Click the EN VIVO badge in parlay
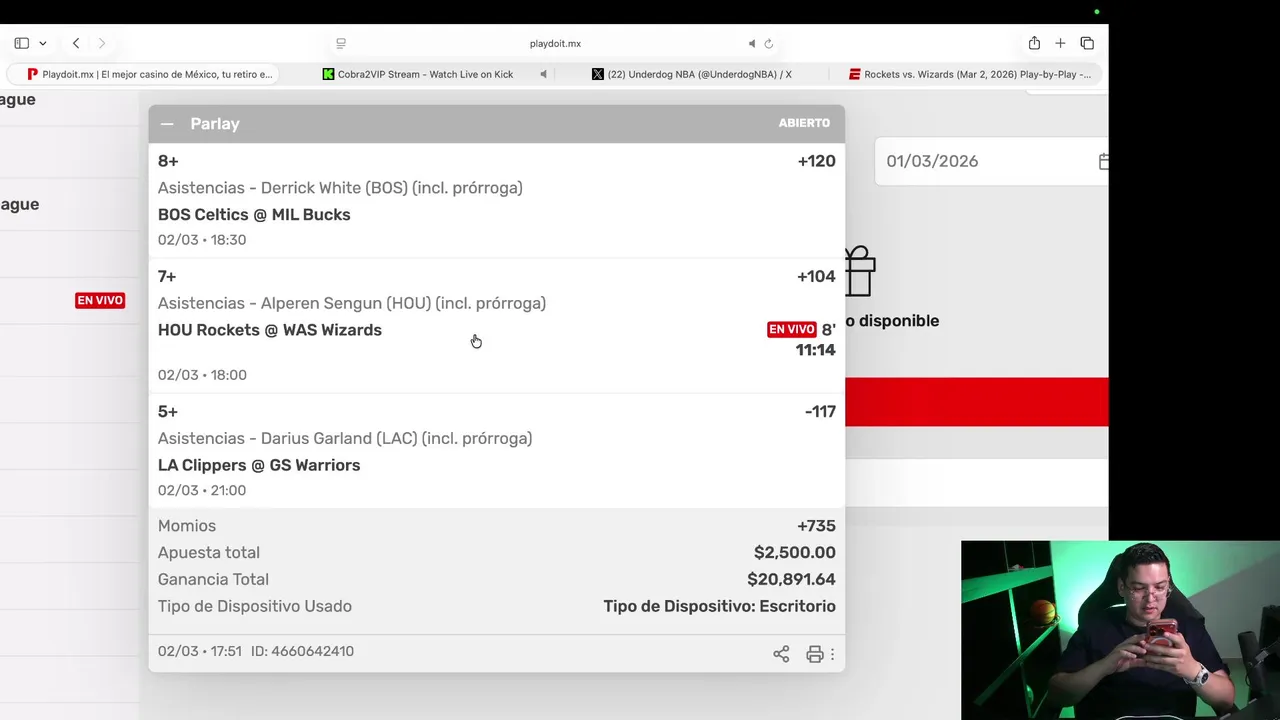This screenshot has width=1280, height=720. tap(792, 329)
